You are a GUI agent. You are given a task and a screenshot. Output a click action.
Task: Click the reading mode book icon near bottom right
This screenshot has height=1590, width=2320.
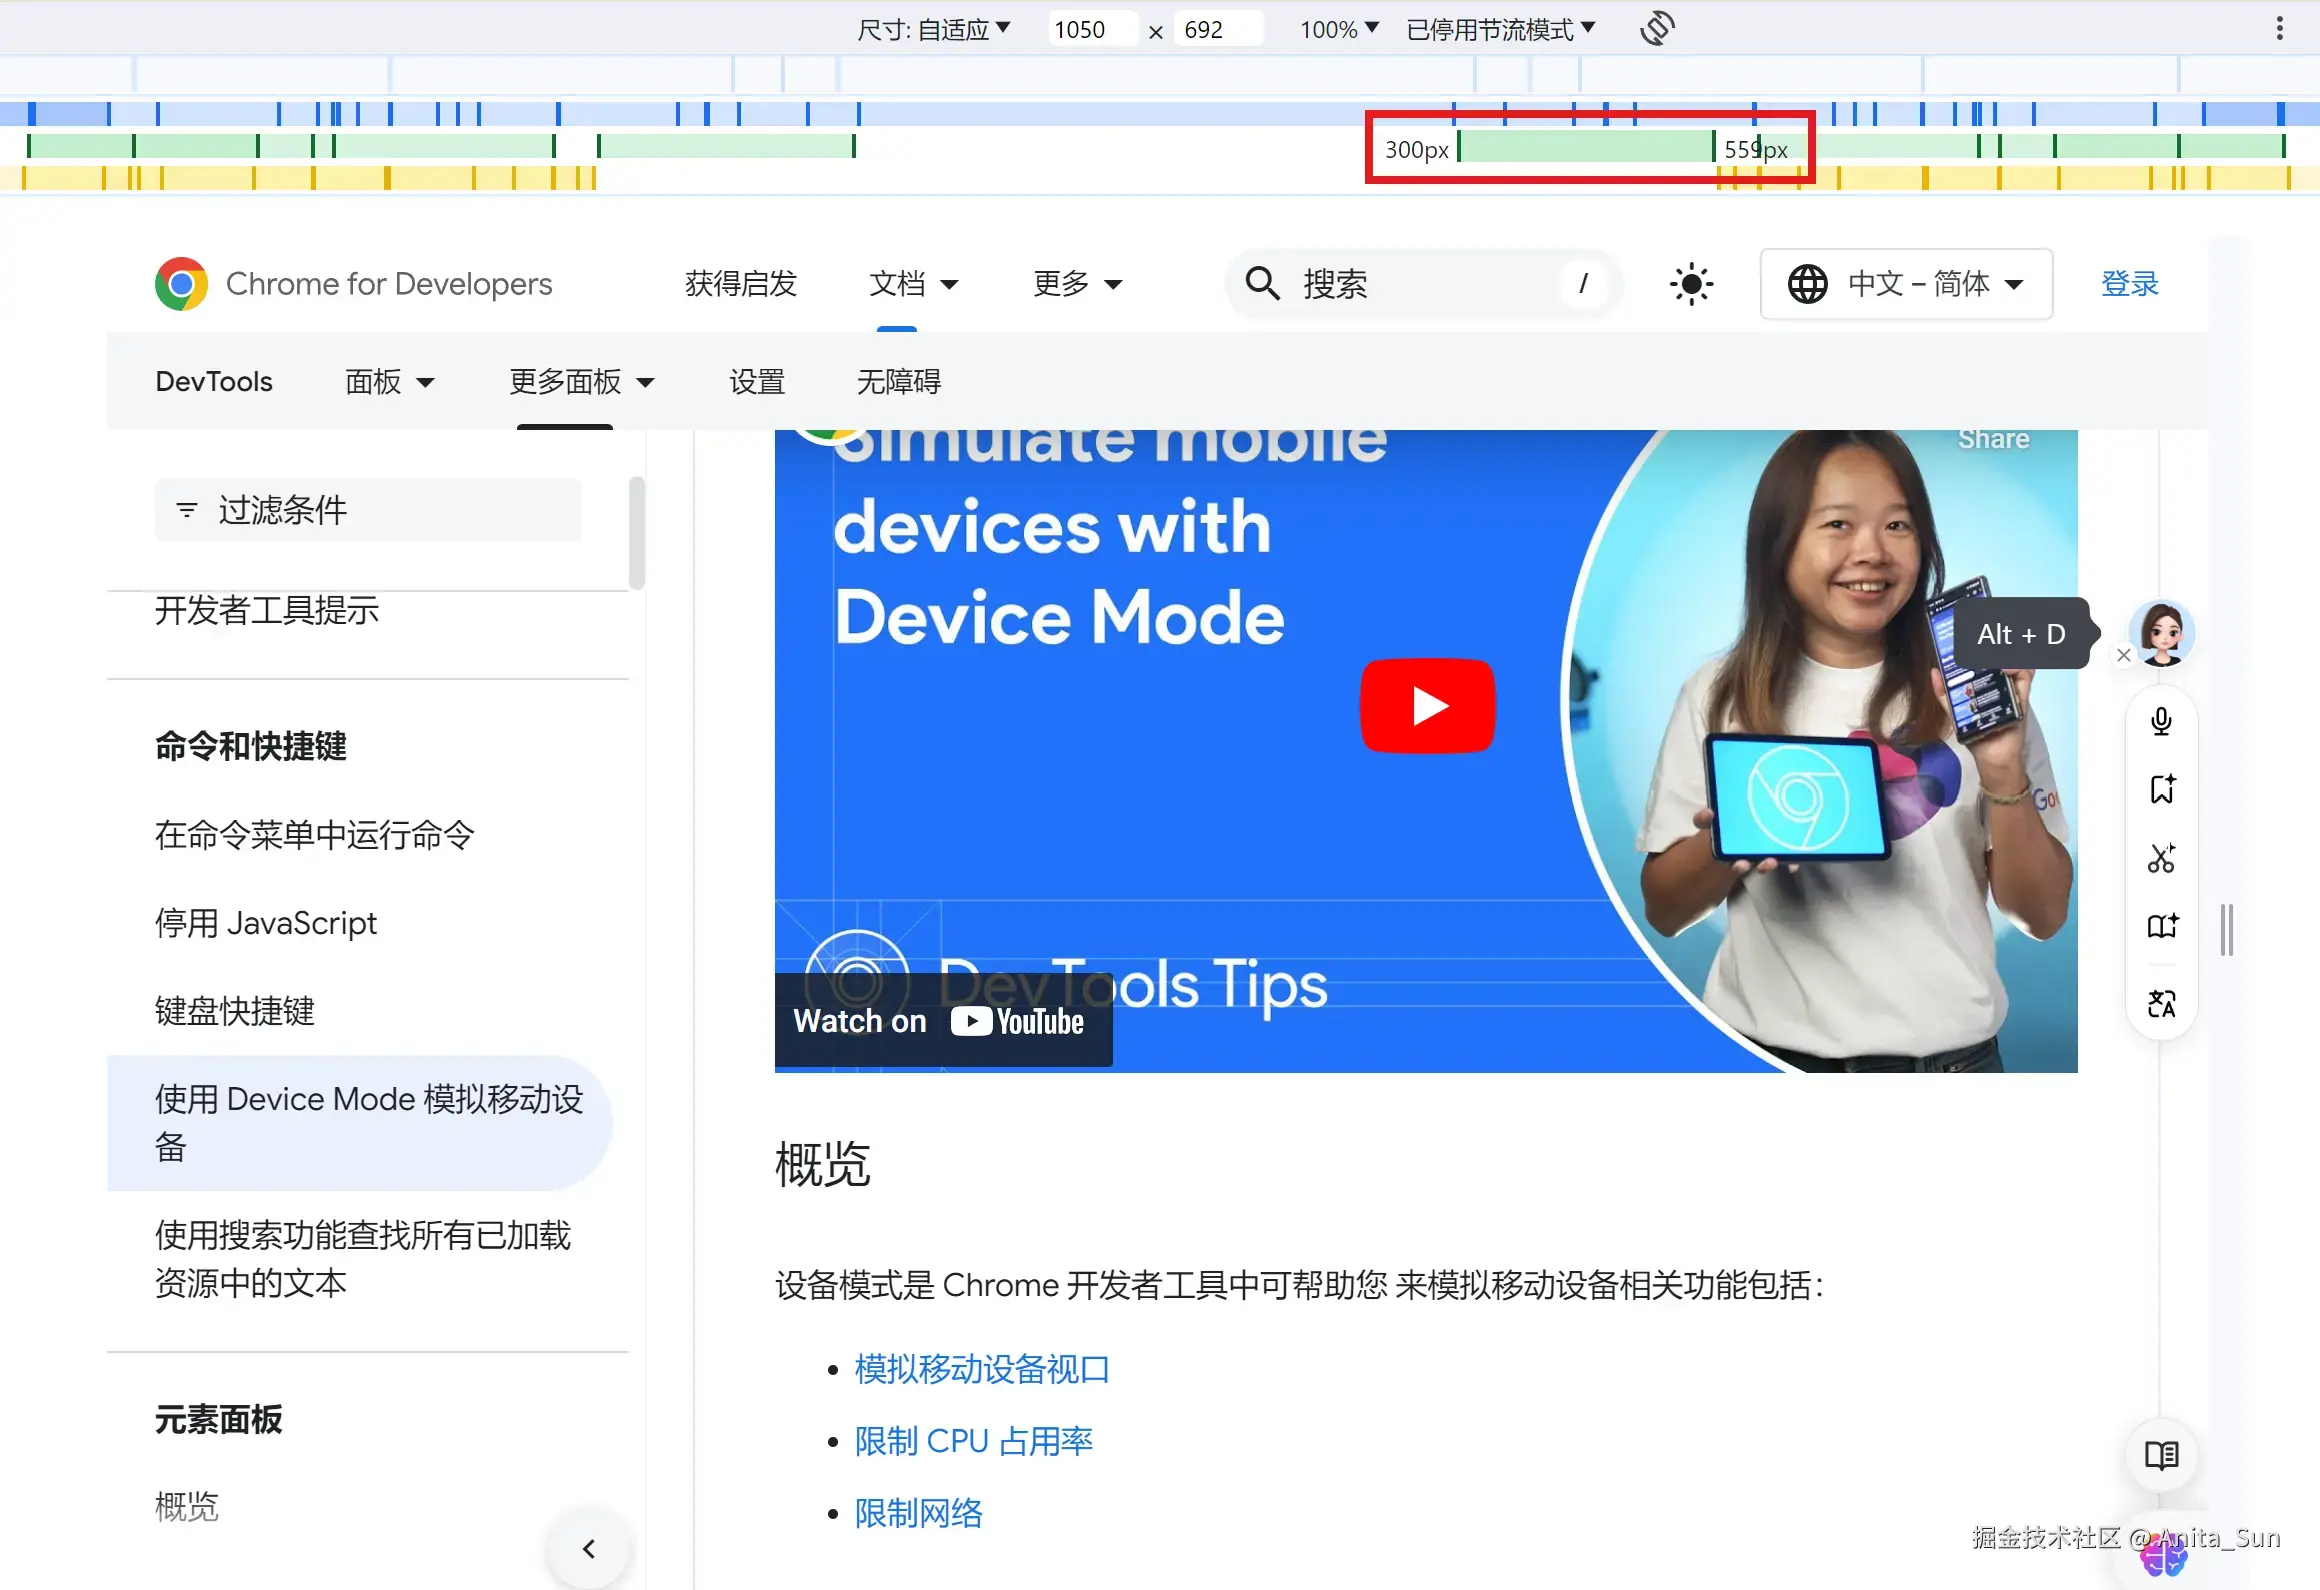point(2161,1456)
